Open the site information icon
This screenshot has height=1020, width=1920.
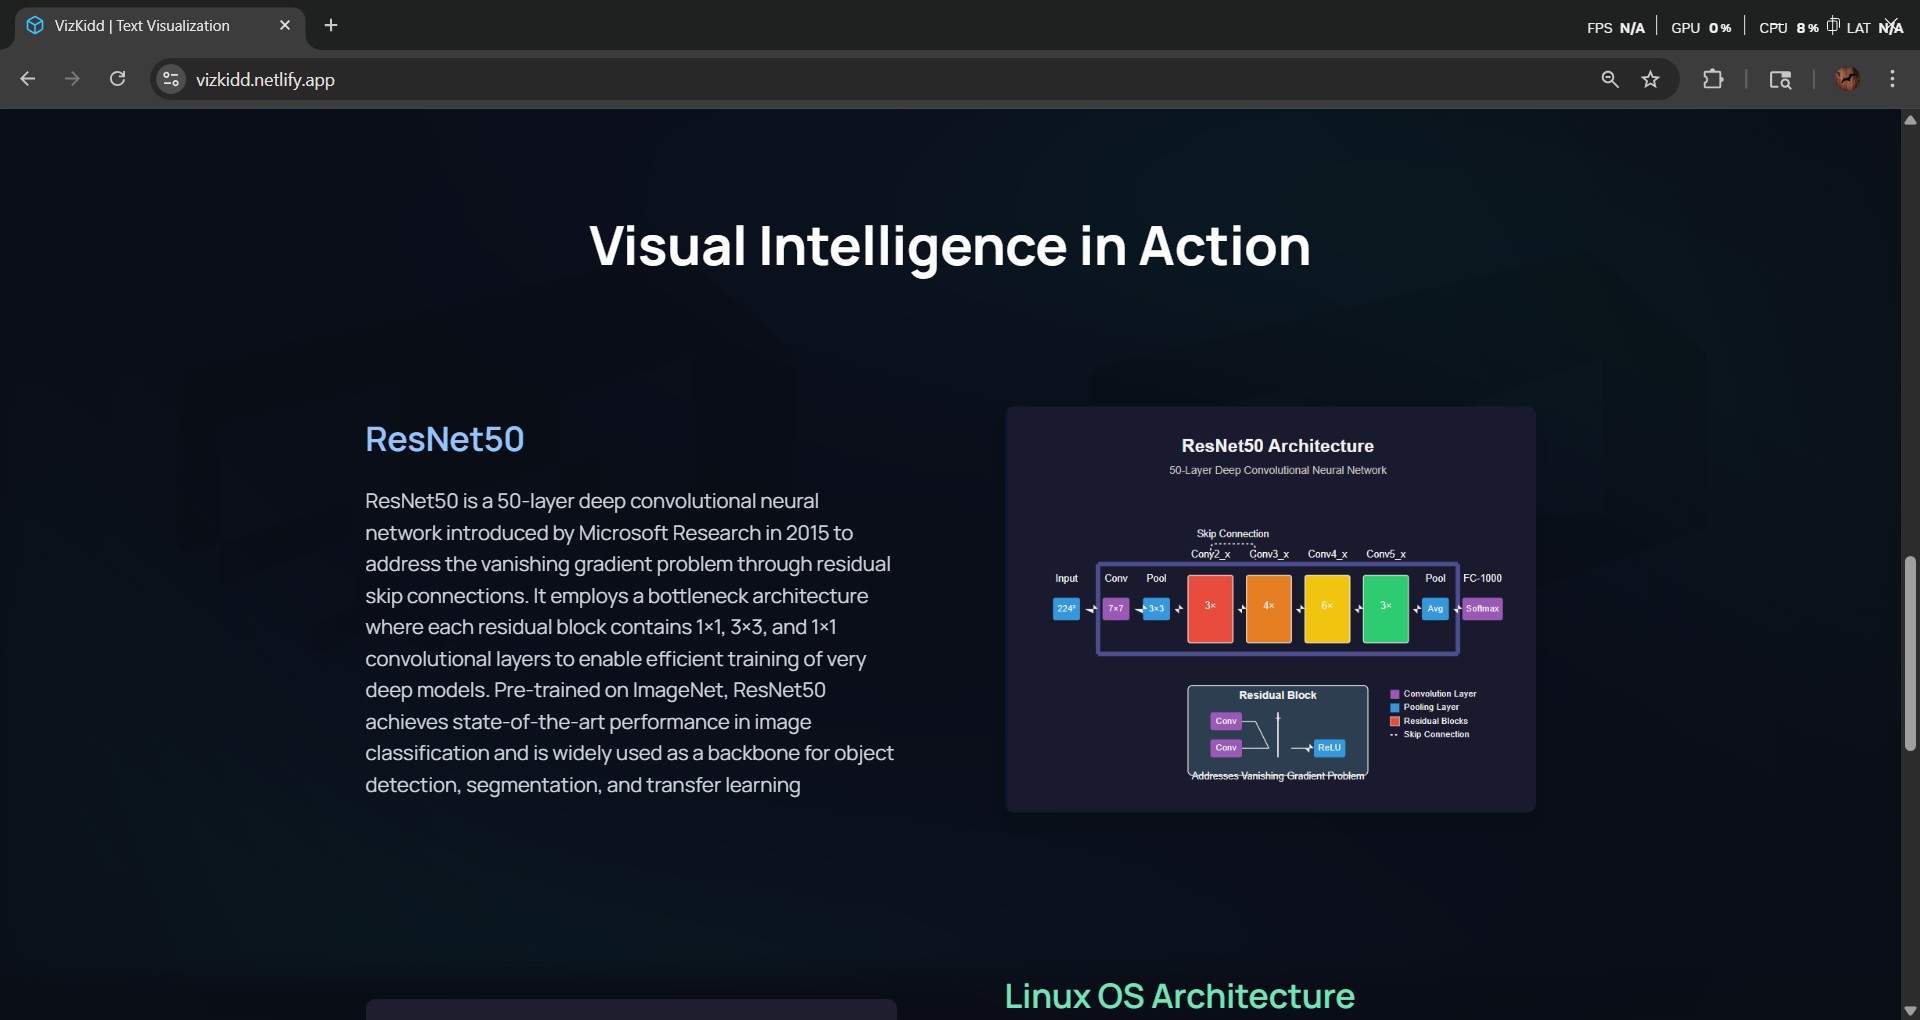tap(171, 79)
